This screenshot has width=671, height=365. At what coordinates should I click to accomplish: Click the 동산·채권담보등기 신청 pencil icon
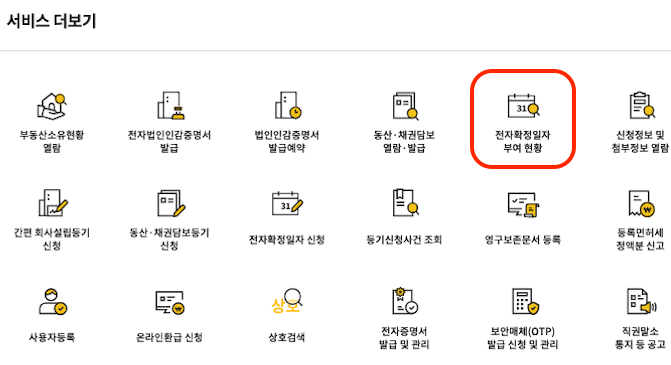click(x=171, y=203)
